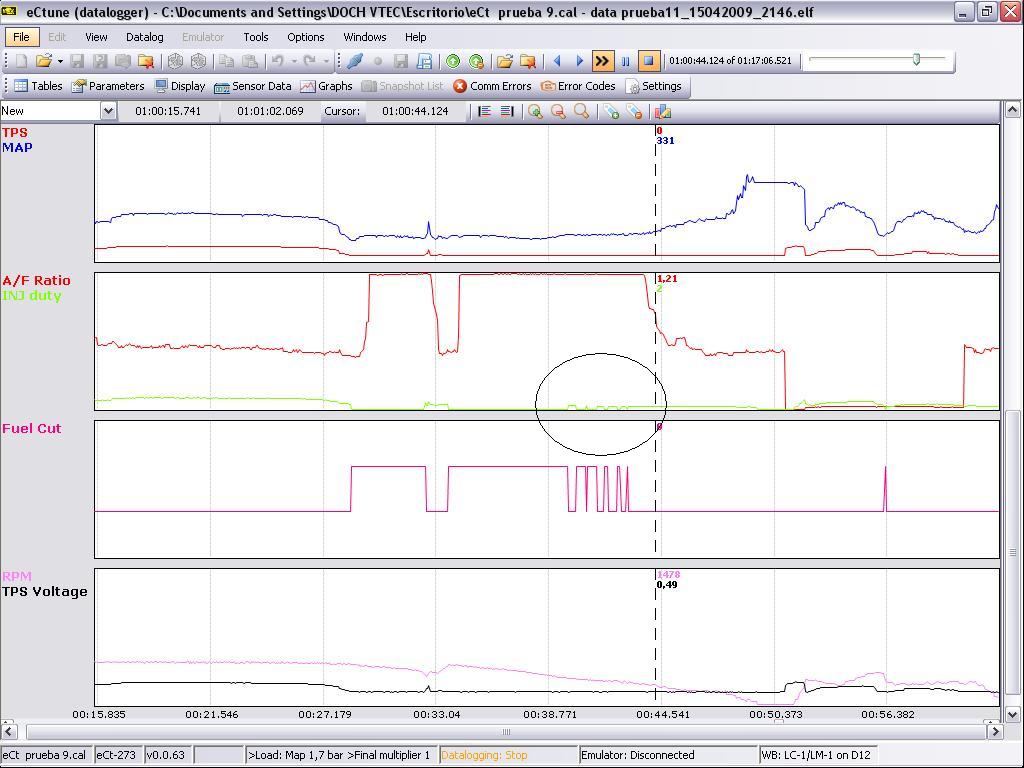
Task: Open the Tables window
Action: click(x=39, y=86)
